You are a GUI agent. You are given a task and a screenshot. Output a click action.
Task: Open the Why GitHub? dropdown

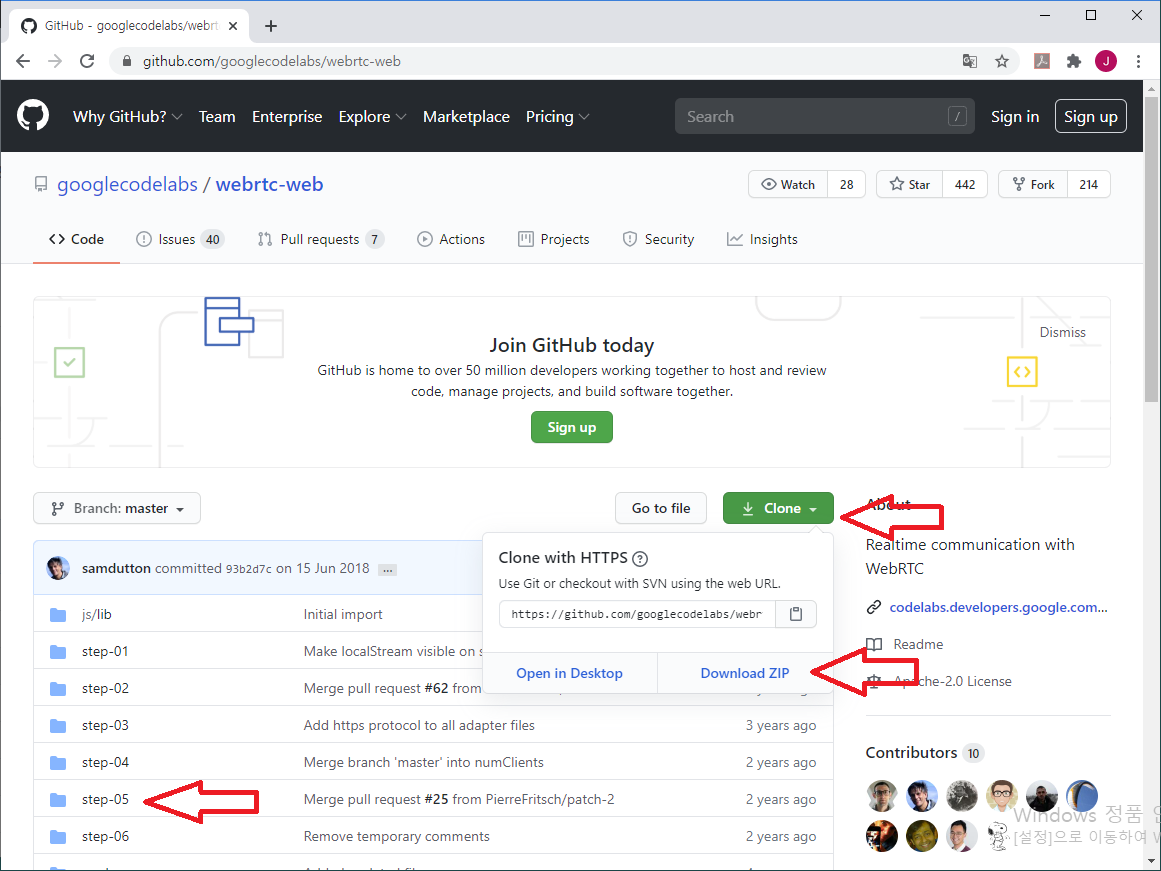tap(127, 116)
